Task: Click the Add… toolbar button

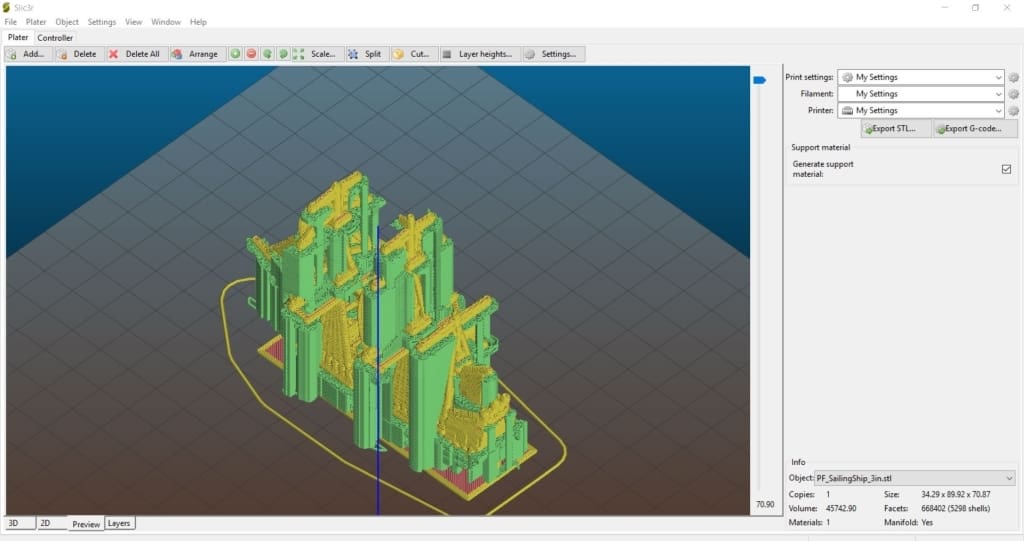Action: pos(28,54)
